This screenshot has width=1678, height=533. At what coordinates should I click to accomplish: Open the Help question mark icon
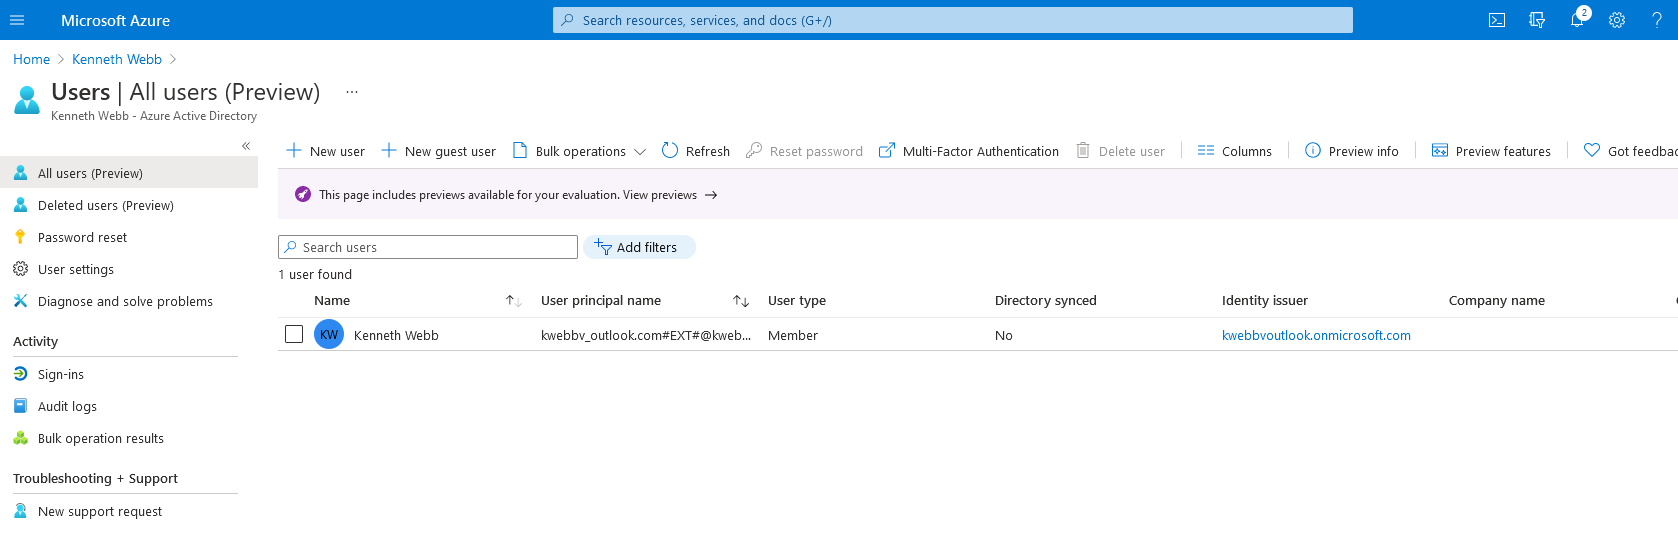coord(1657,20)
